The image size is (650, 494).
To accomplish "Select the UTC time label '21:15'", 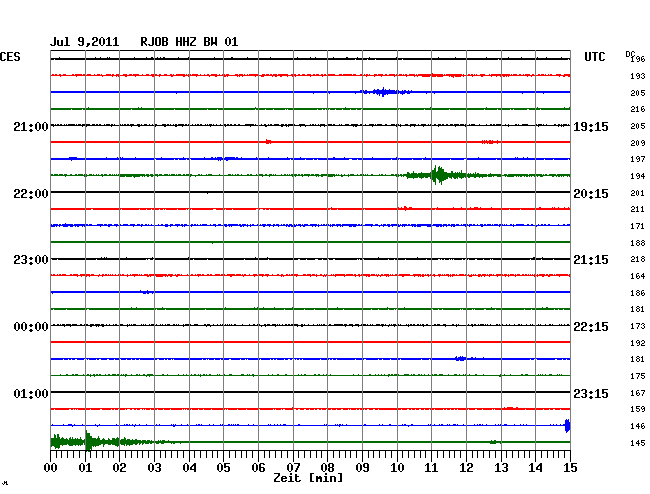I will click(x=591, y=260).
